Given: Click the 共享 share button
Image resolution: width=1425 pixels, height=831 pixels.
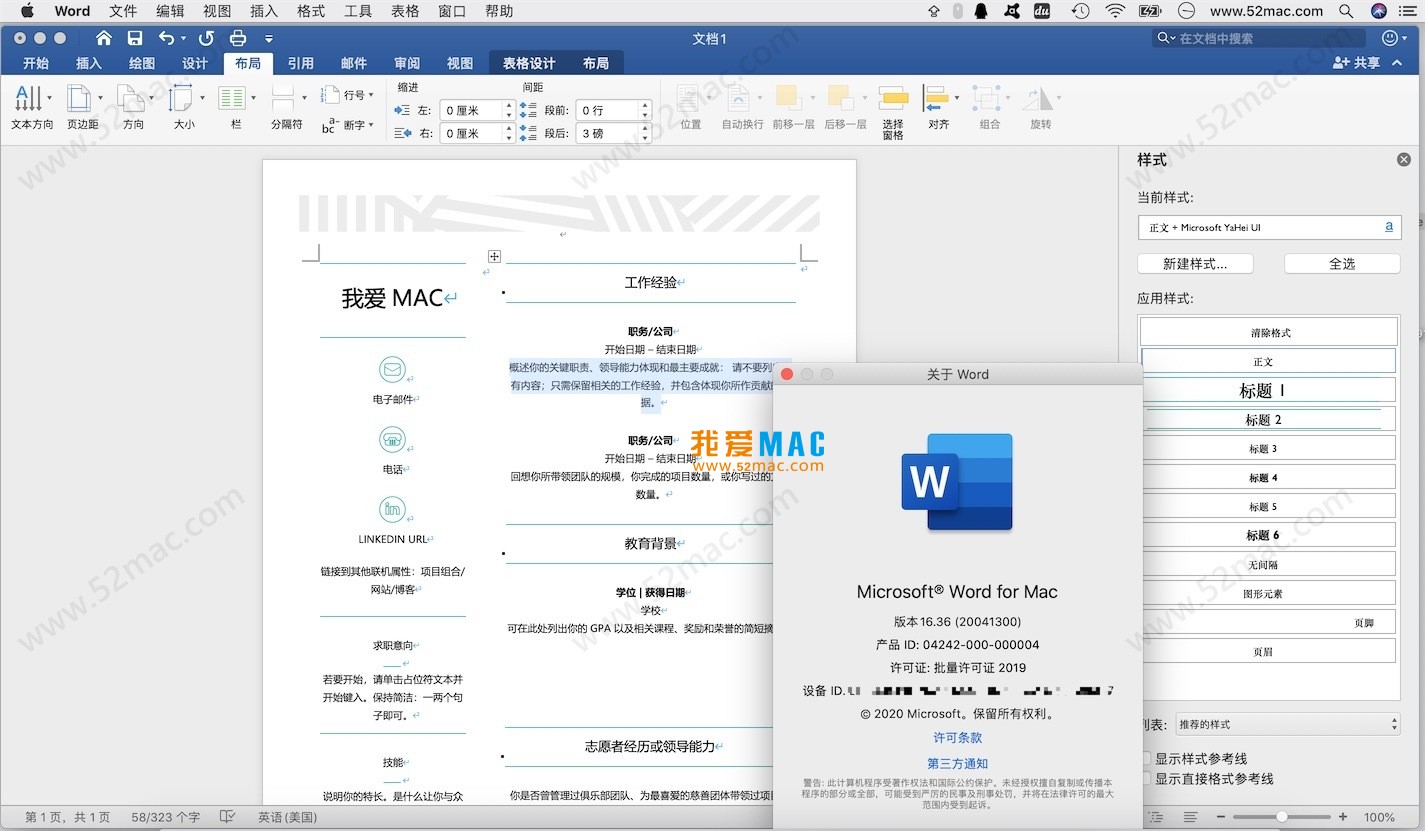Looking at the screenshot, I should (x=1357, y=63).
